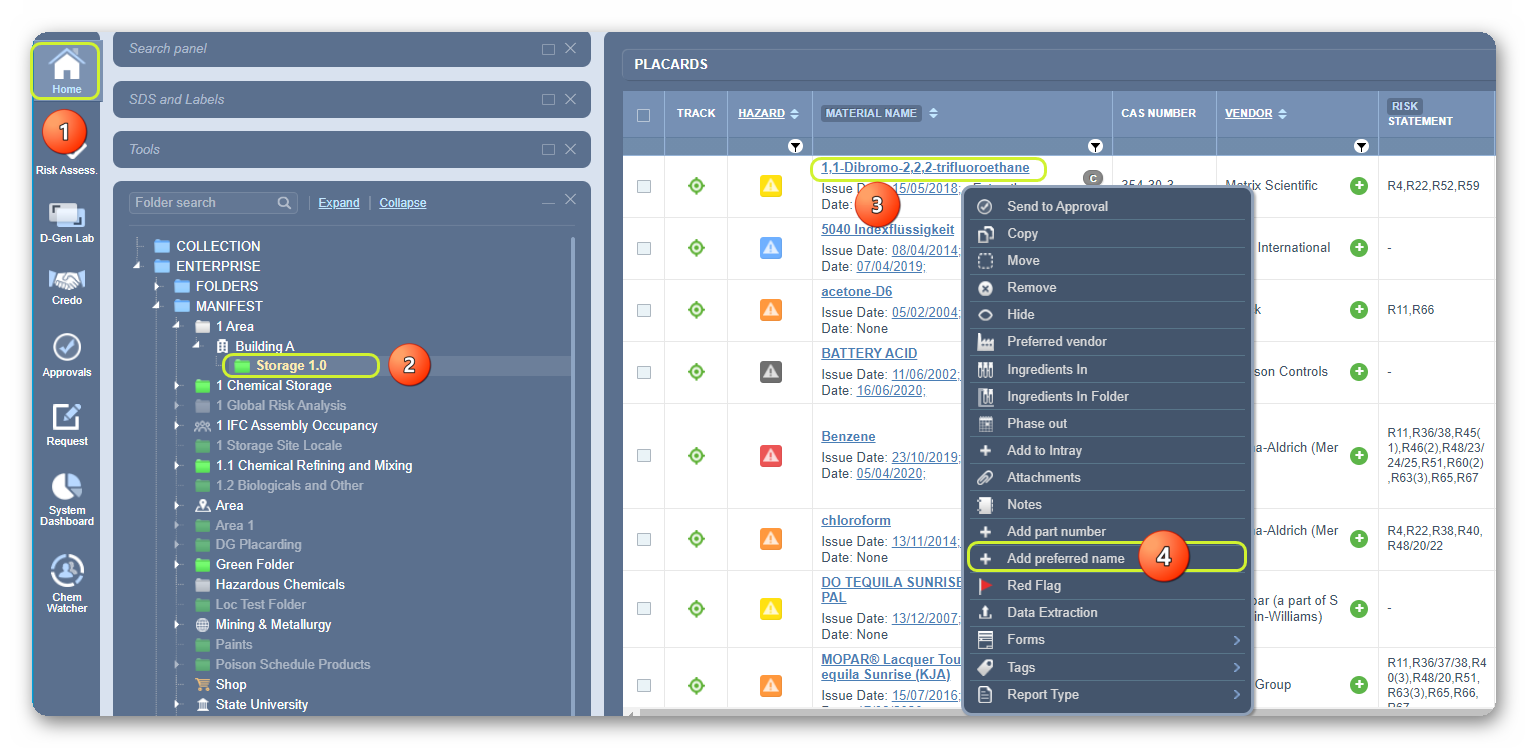The height and width of the screenshot is (748, 1528).
Task: Select the 1,1-Dibromo-2,2,2-trifluoroethane row checkbox
Action: click(643, 186)
